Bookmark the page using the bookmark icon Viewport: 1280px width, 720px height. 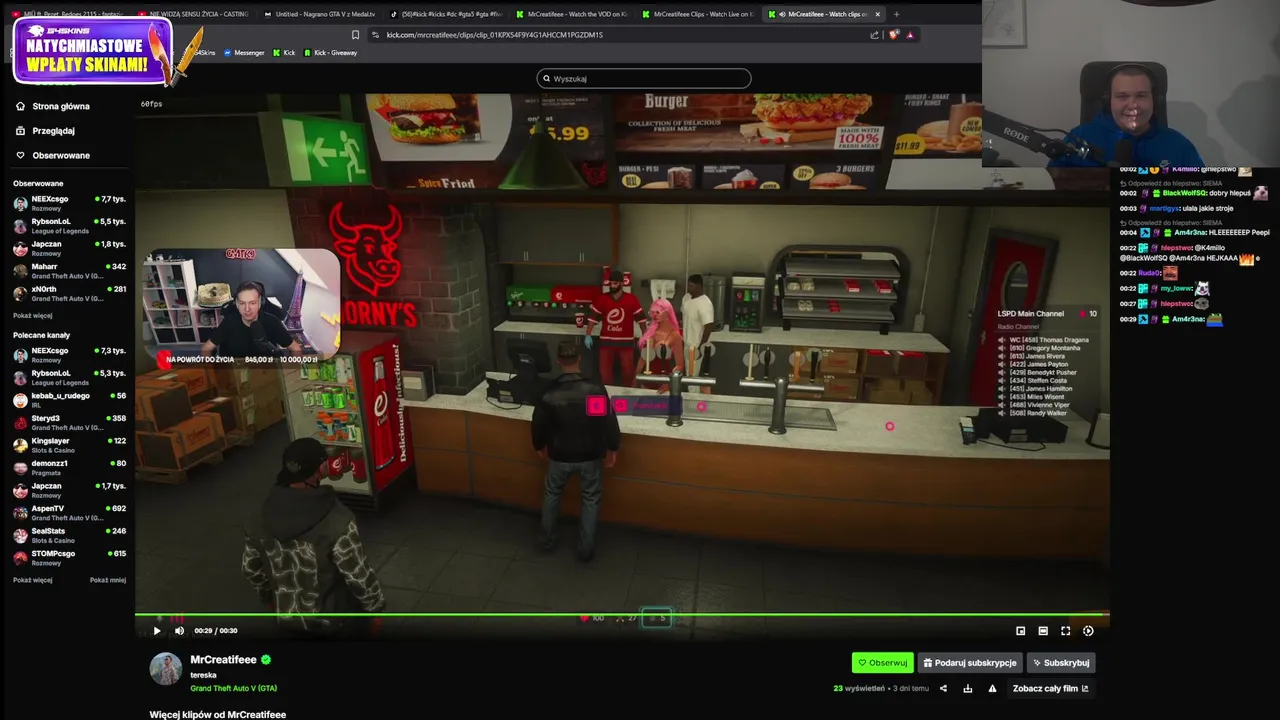pos(355,35)
